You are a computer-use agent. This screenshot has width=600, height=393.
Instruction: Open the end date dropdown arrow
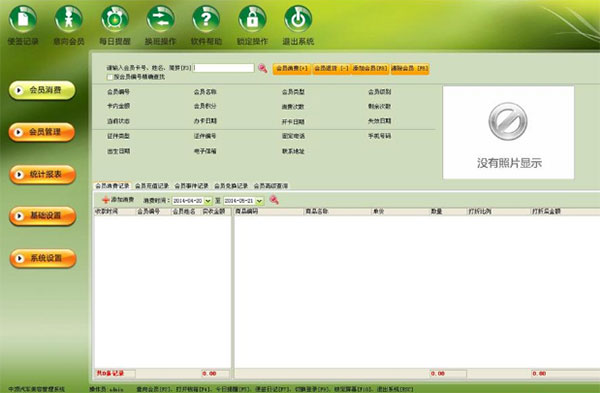tap(259, 201)
